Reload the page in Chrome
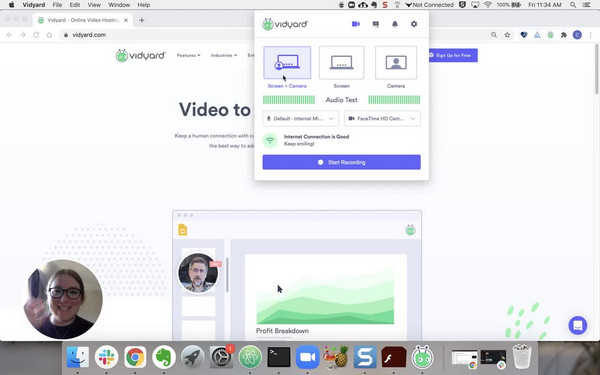The height and width of the screenshot is (375, 600). tap(36, 35)
